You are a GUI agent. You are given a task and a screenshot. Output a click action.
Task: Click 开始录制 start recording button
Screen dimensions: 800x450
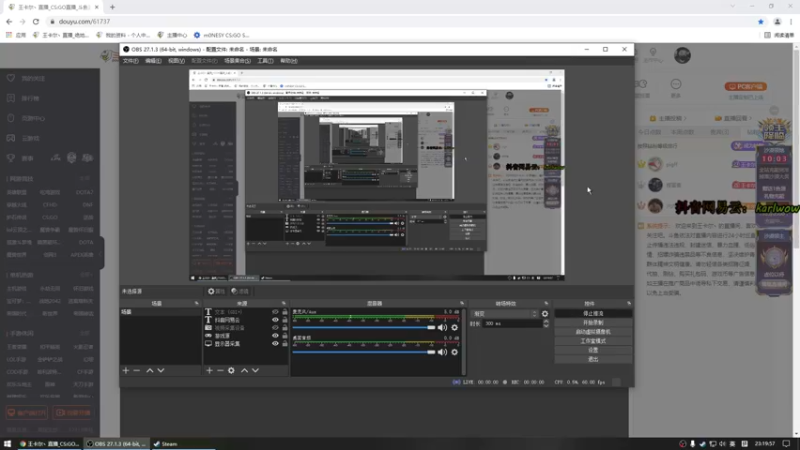(593, 322)
